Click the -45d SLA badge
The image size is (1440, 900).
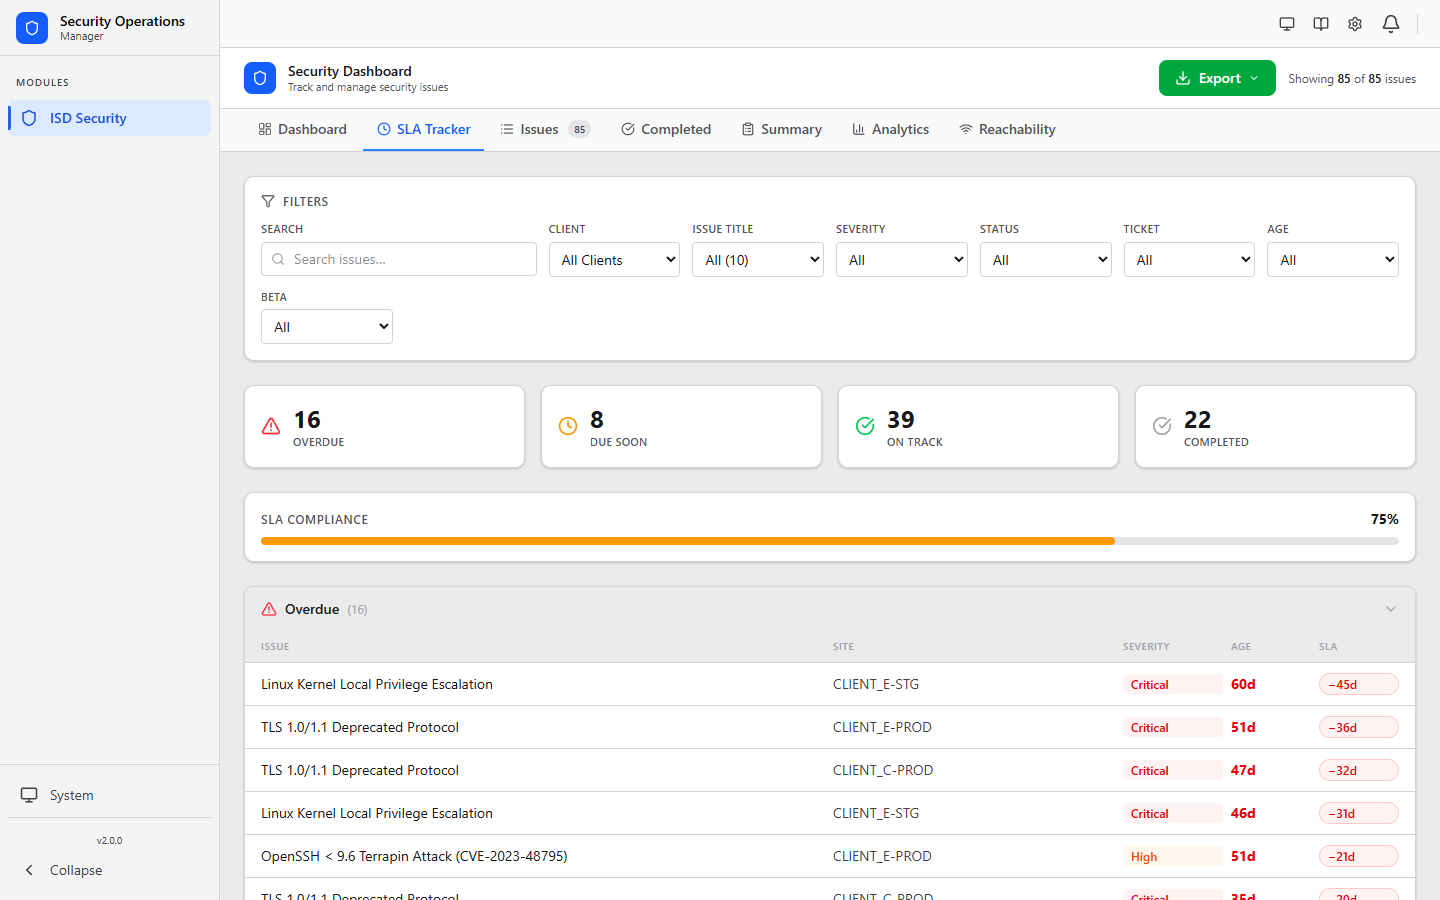1358,685
